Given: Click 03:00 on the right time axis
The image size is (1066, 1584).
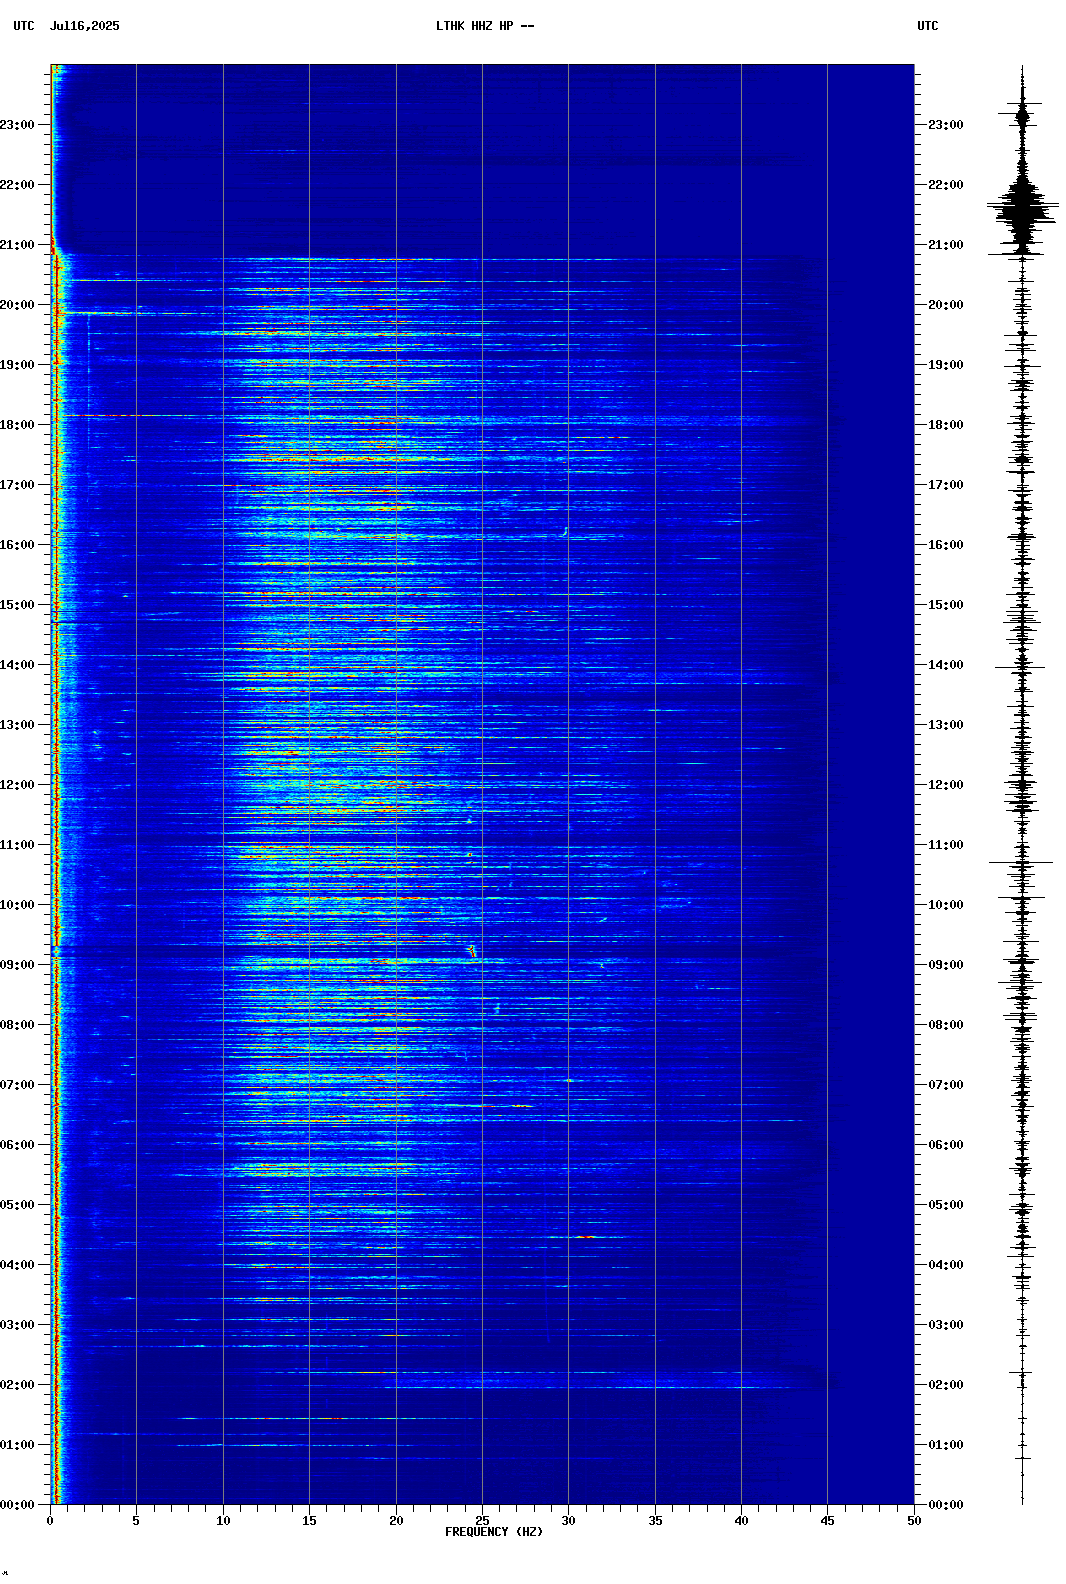Looking at the screenshot, I should click(946, 1325).
